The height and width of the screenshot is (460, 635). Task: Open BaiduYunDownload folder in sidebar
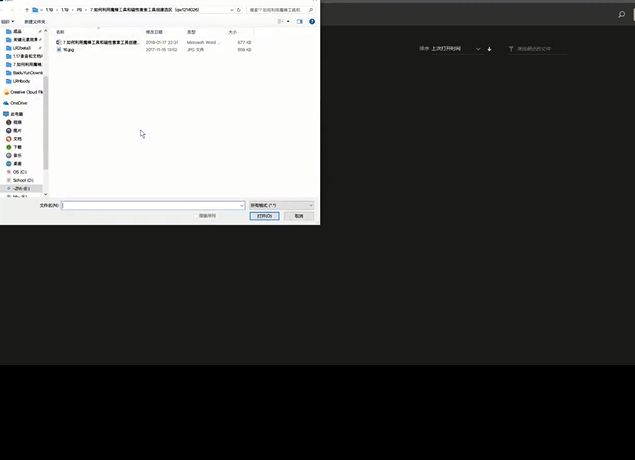pyautogui.click(x=24, y=72)
